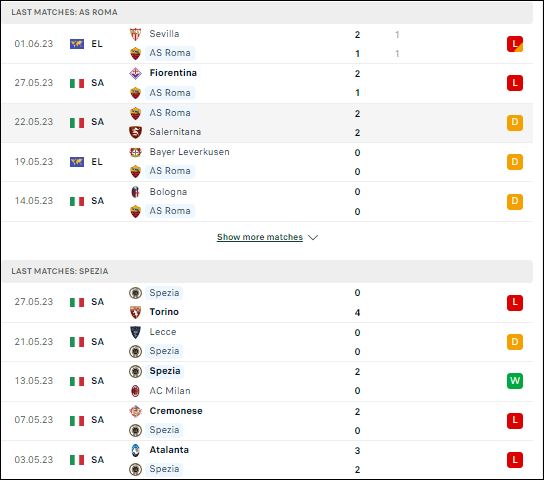
Task: Click the Atalanta club crest icon
Action: click(x=135, y=450)
